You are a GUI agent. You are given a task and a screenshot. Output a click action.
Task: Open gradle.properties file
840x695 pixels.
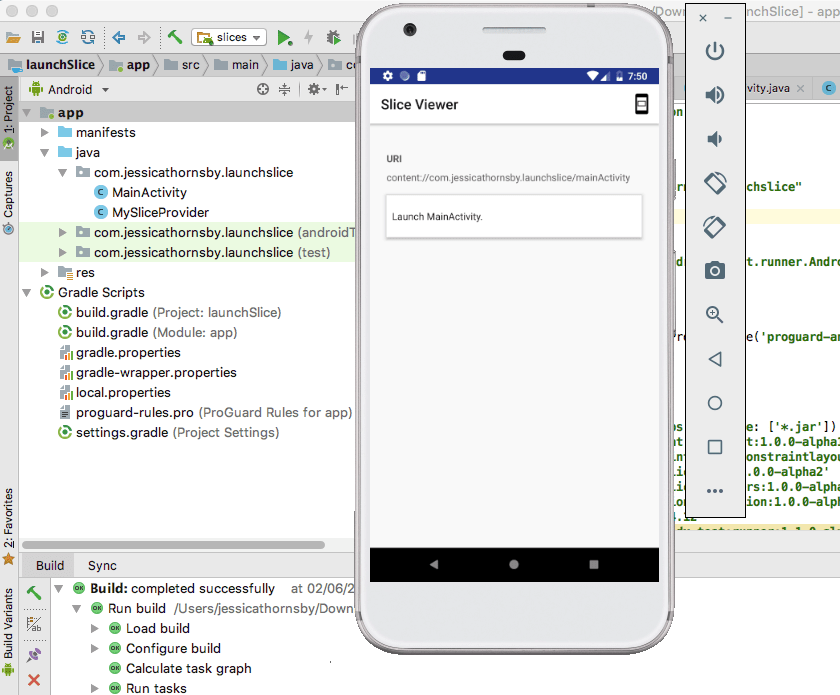[119, 353]
